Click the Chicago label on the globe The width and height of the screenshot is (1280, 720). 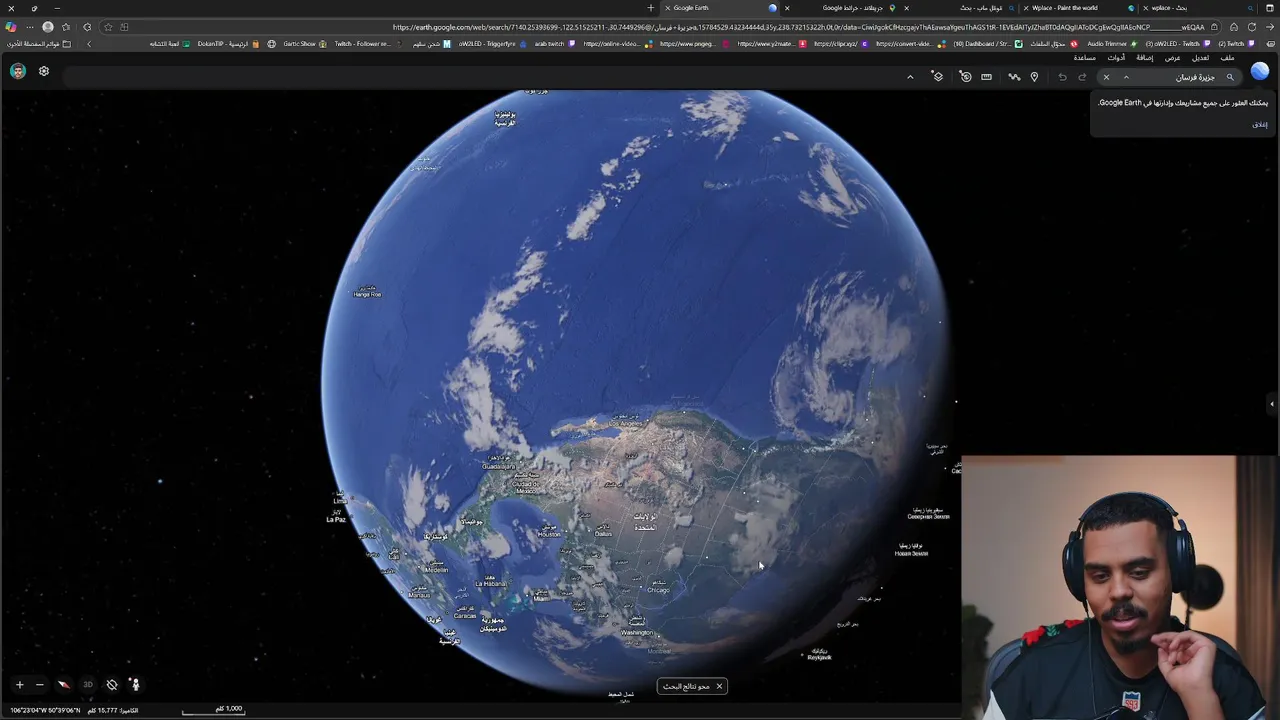[x=658, y=590]
